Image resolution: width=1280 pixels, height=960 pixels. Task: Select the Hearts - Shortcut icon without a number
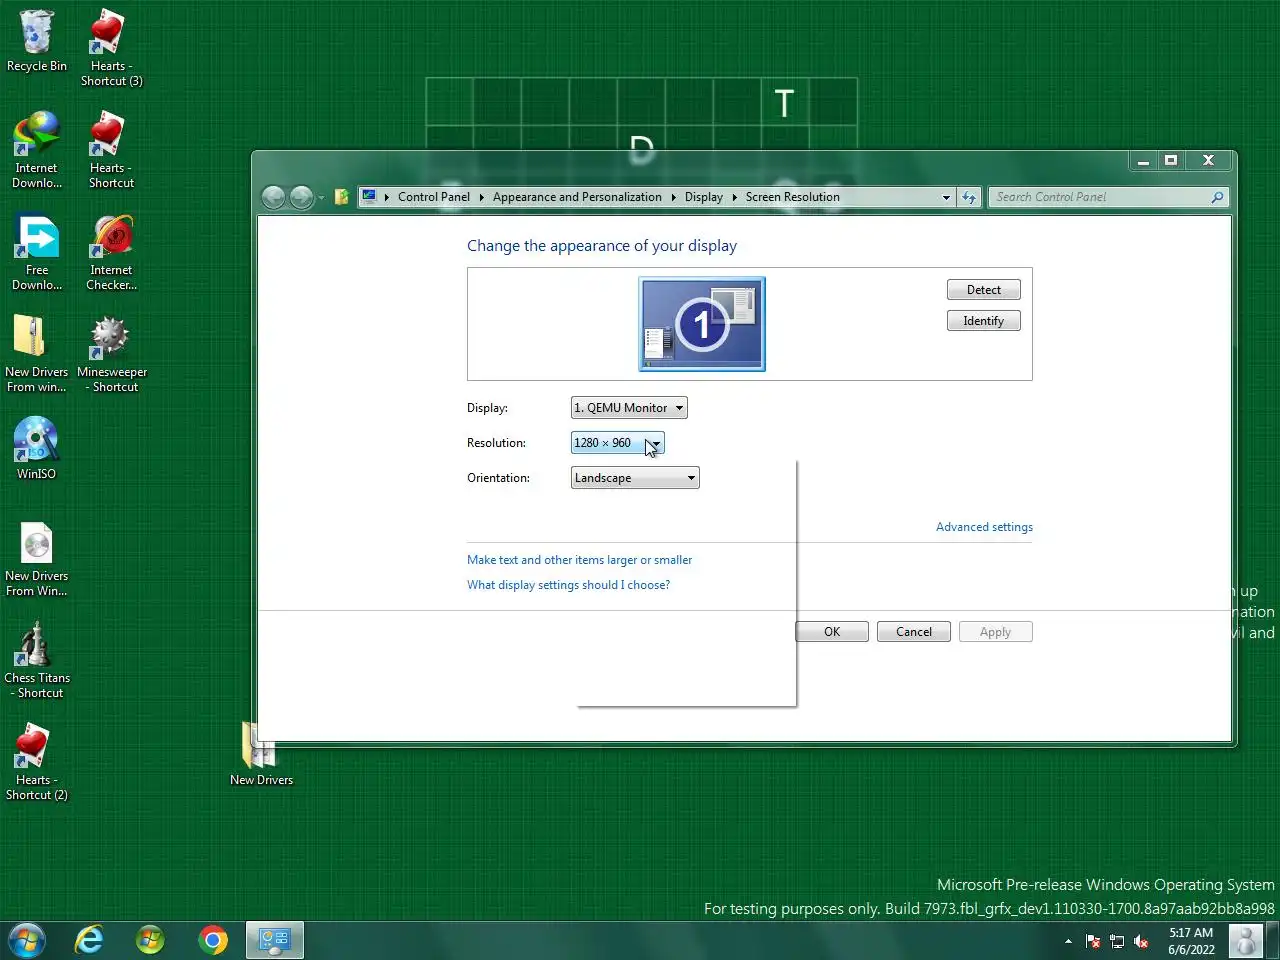111,150
